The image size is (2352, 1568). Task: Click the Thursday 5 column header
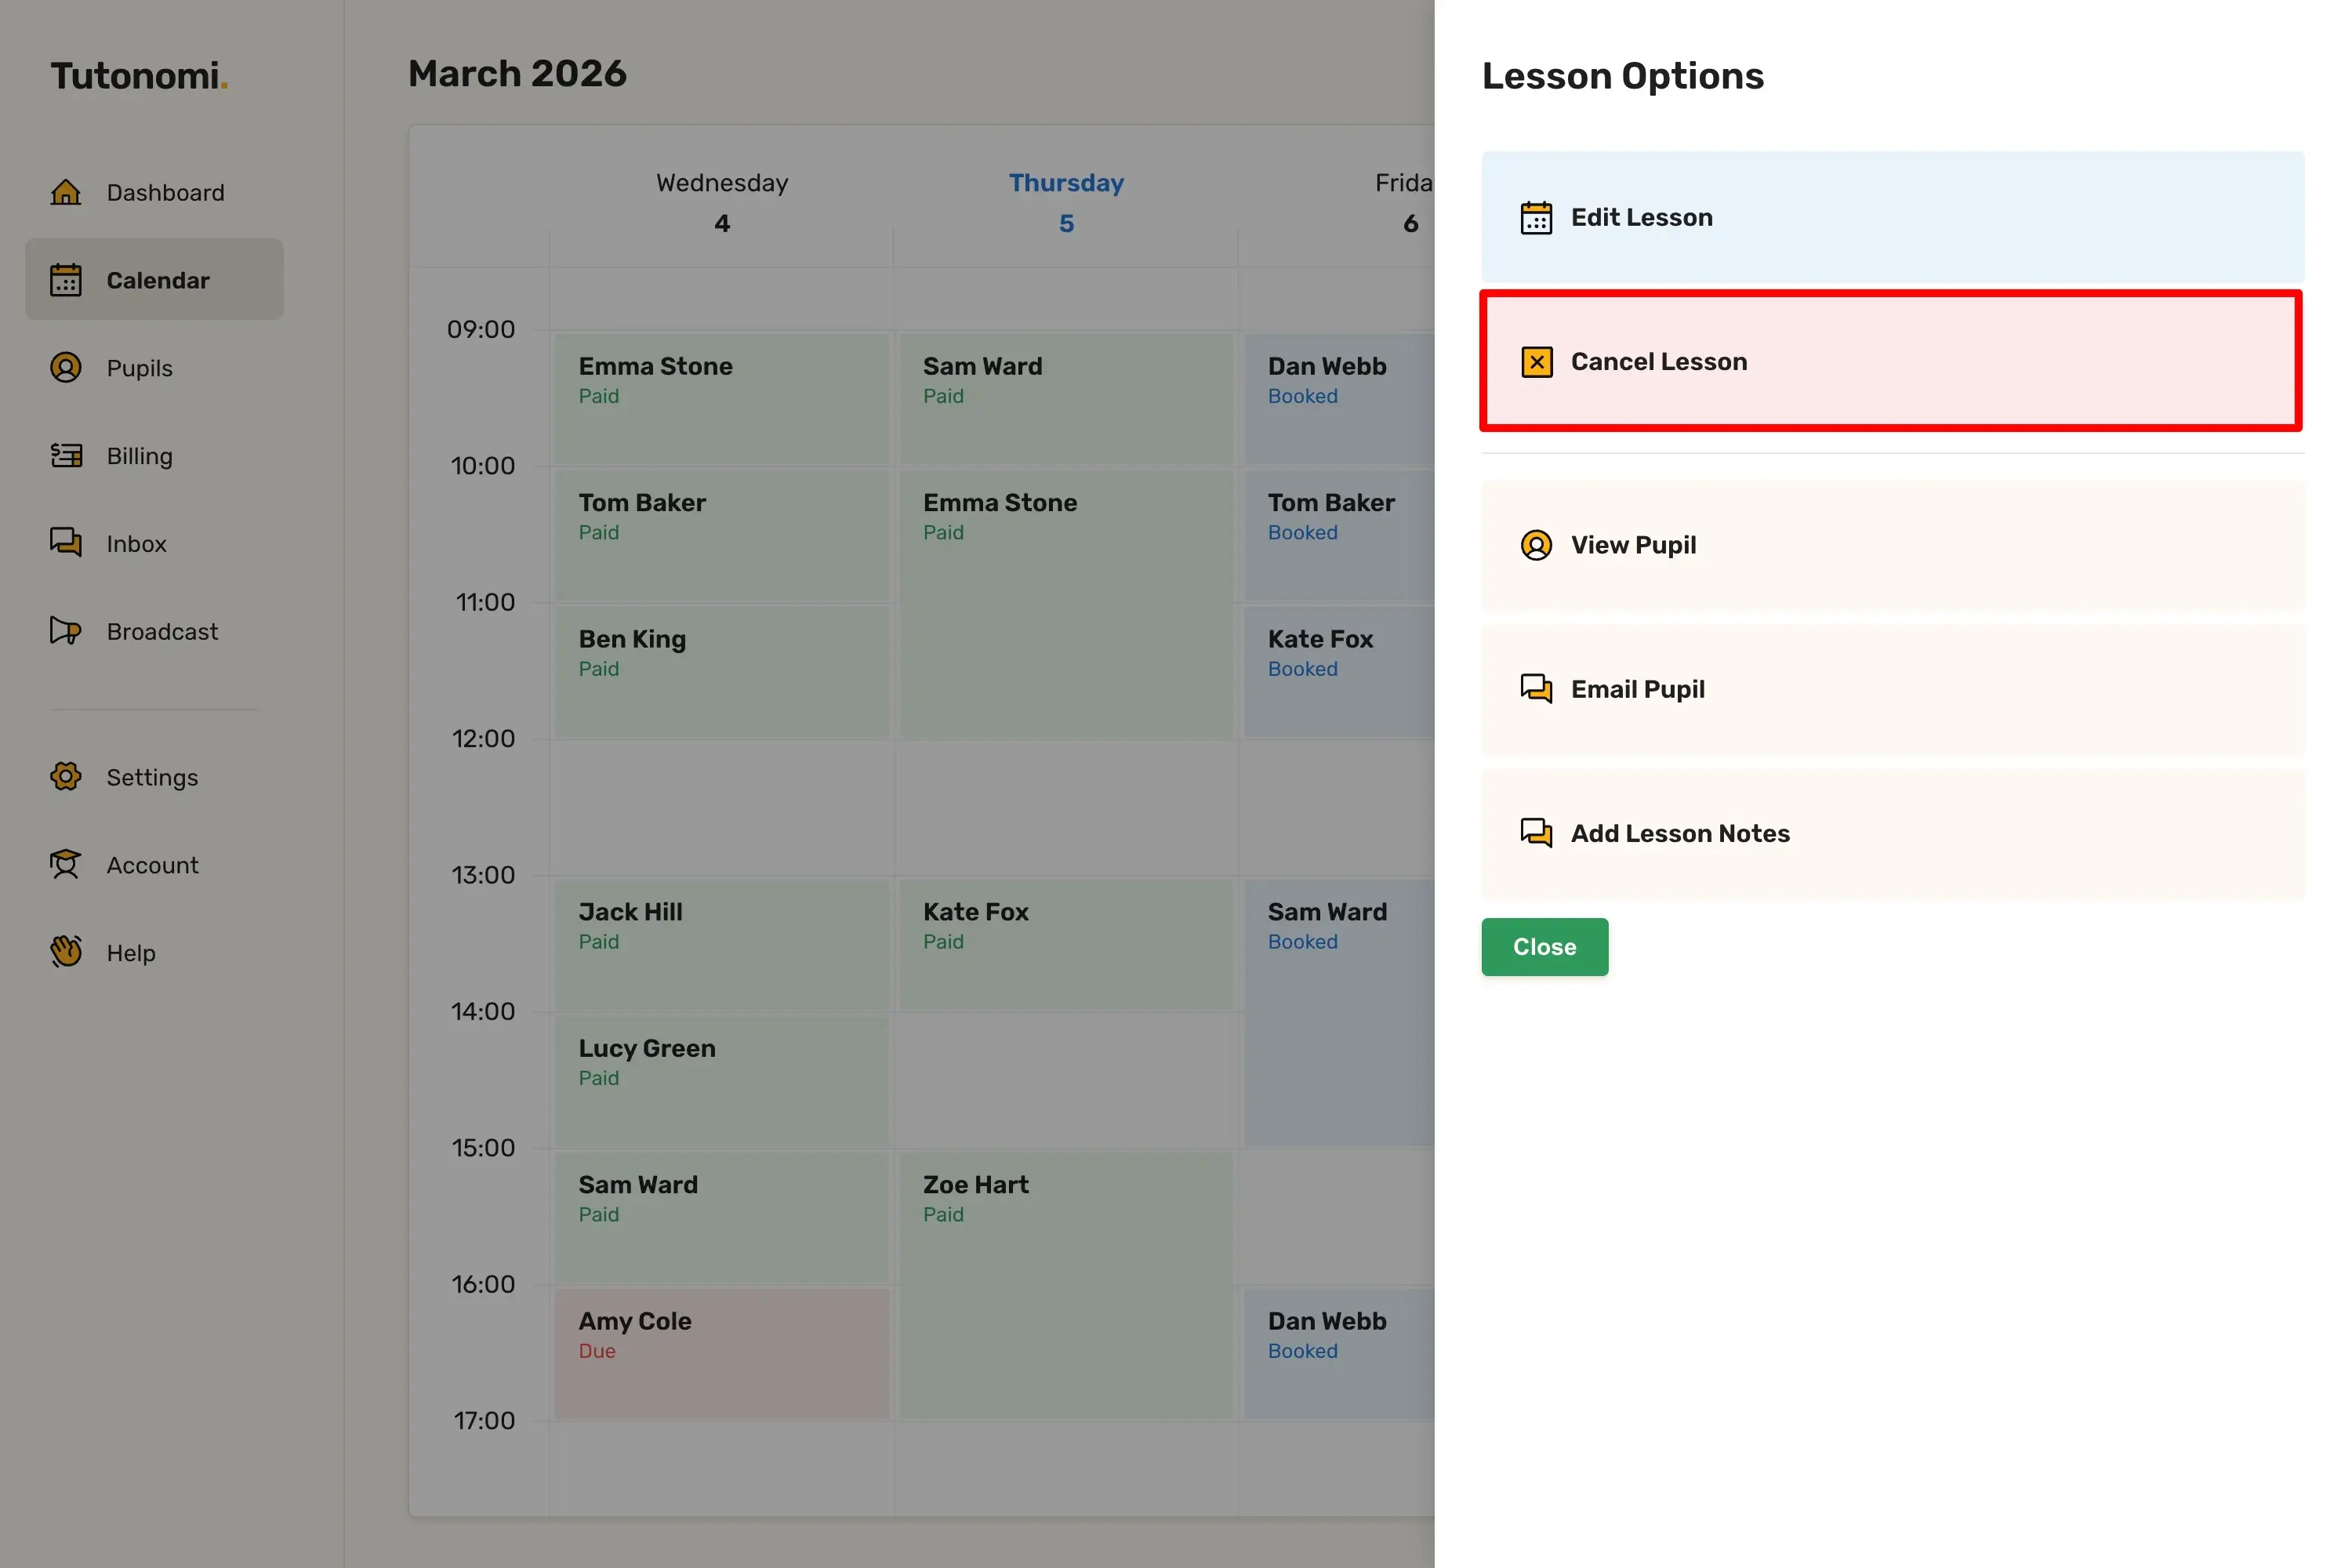click(x=1066, y=202)
